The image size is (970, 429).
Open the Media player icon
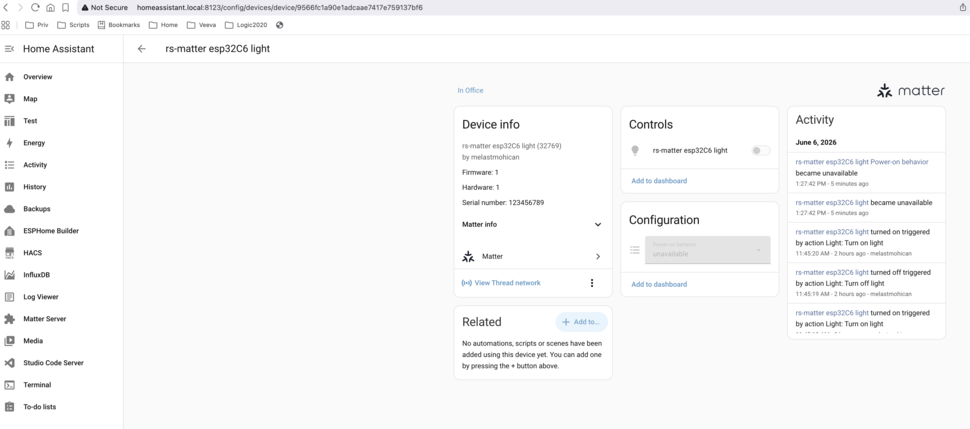[9, 340]
